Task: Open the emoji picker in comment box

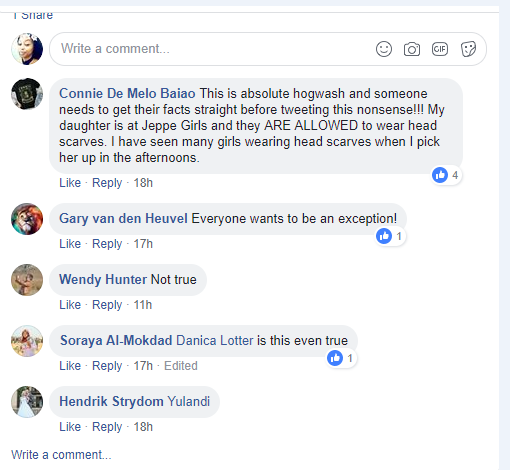Action: click(x=384, y=49)
